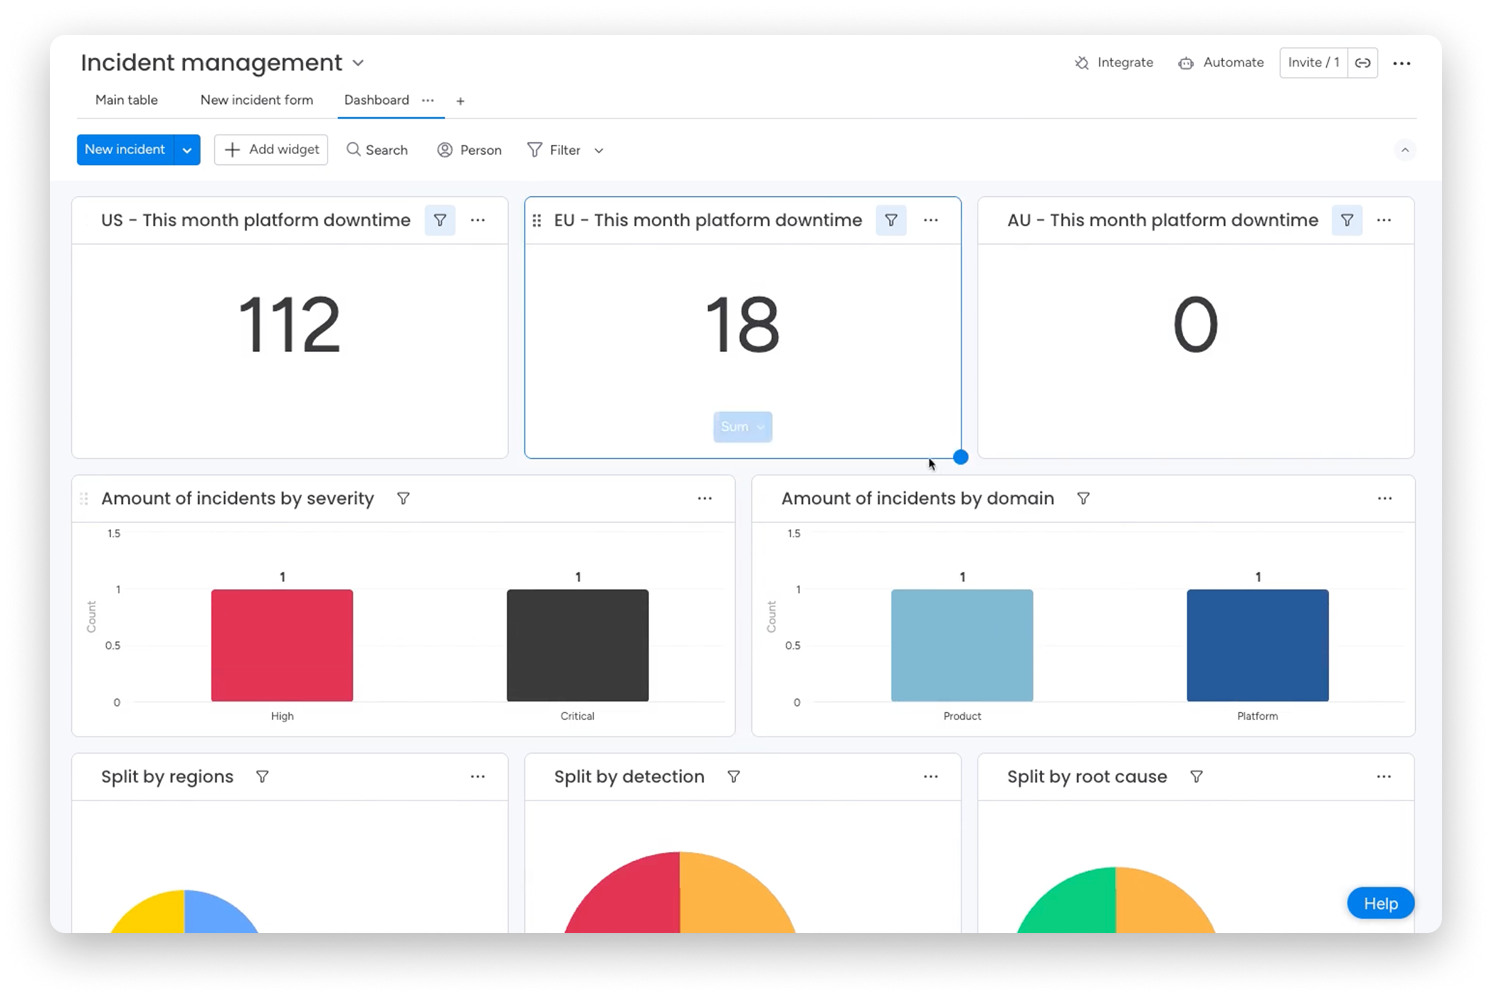
Task: Open the EU platform downtime widget menu
Action: coord(931,220)
